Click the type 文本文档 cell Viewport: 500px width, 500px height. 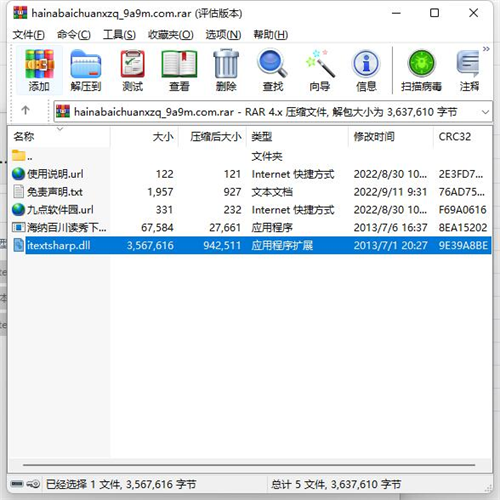[272, 192]
